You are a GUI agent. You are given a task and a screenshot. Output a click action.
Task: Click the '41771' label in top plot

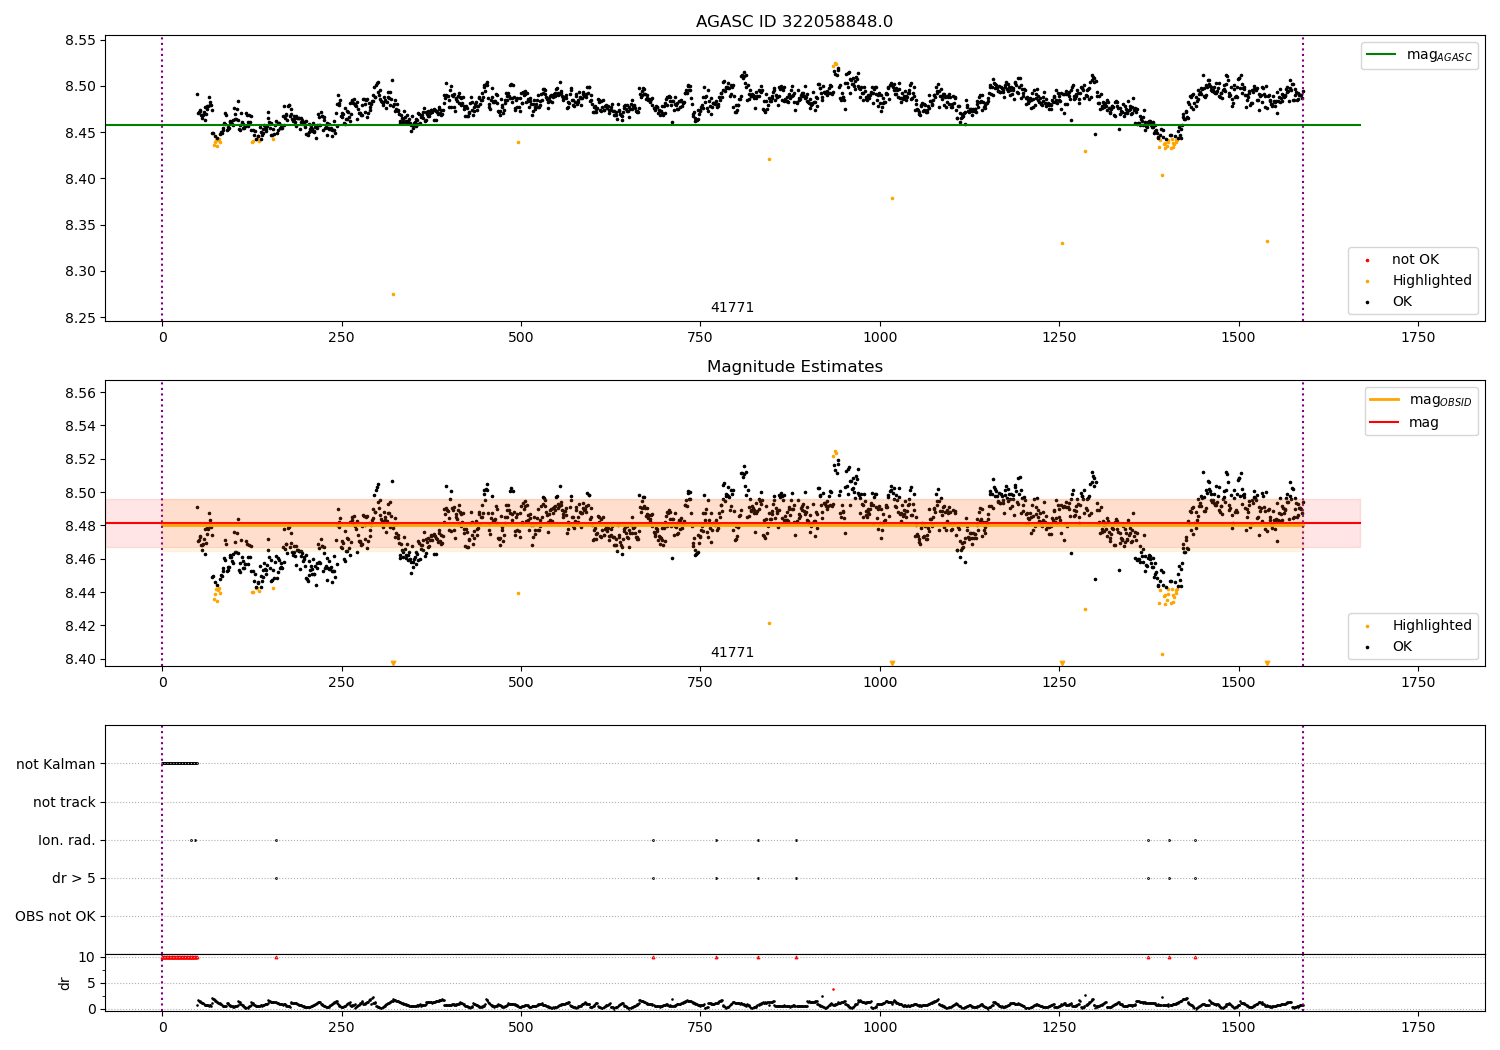tap(732, 308)
